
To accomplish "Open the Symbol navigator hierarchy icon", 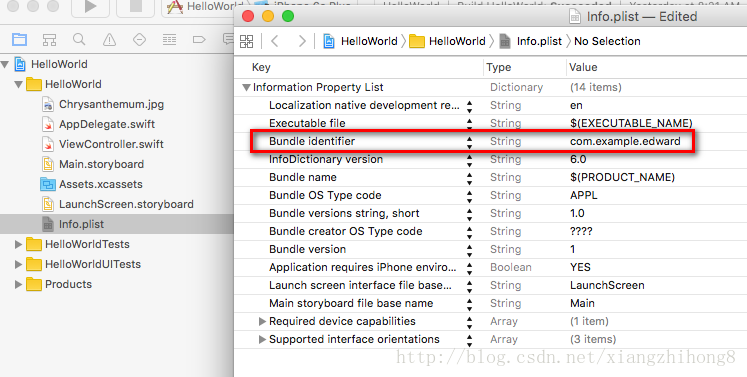I will click(x=50, y=40).
